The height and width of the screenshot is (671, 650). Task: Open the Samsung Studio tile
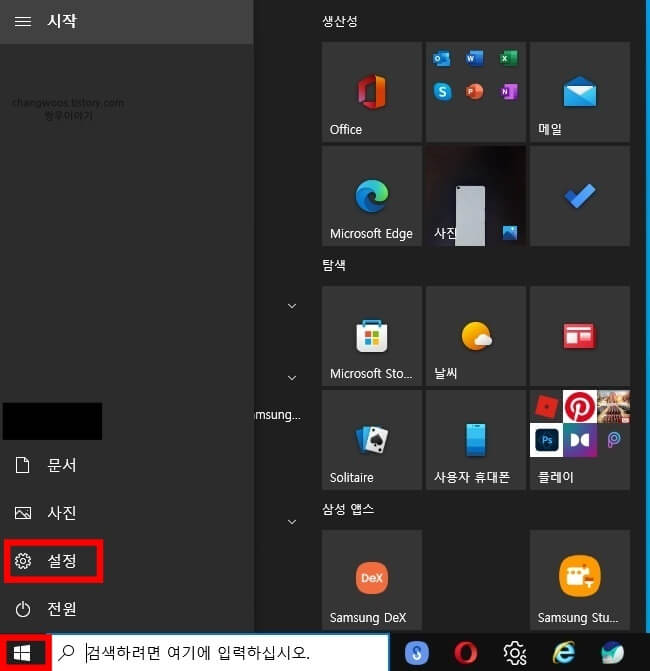click(x=579, y=579)
